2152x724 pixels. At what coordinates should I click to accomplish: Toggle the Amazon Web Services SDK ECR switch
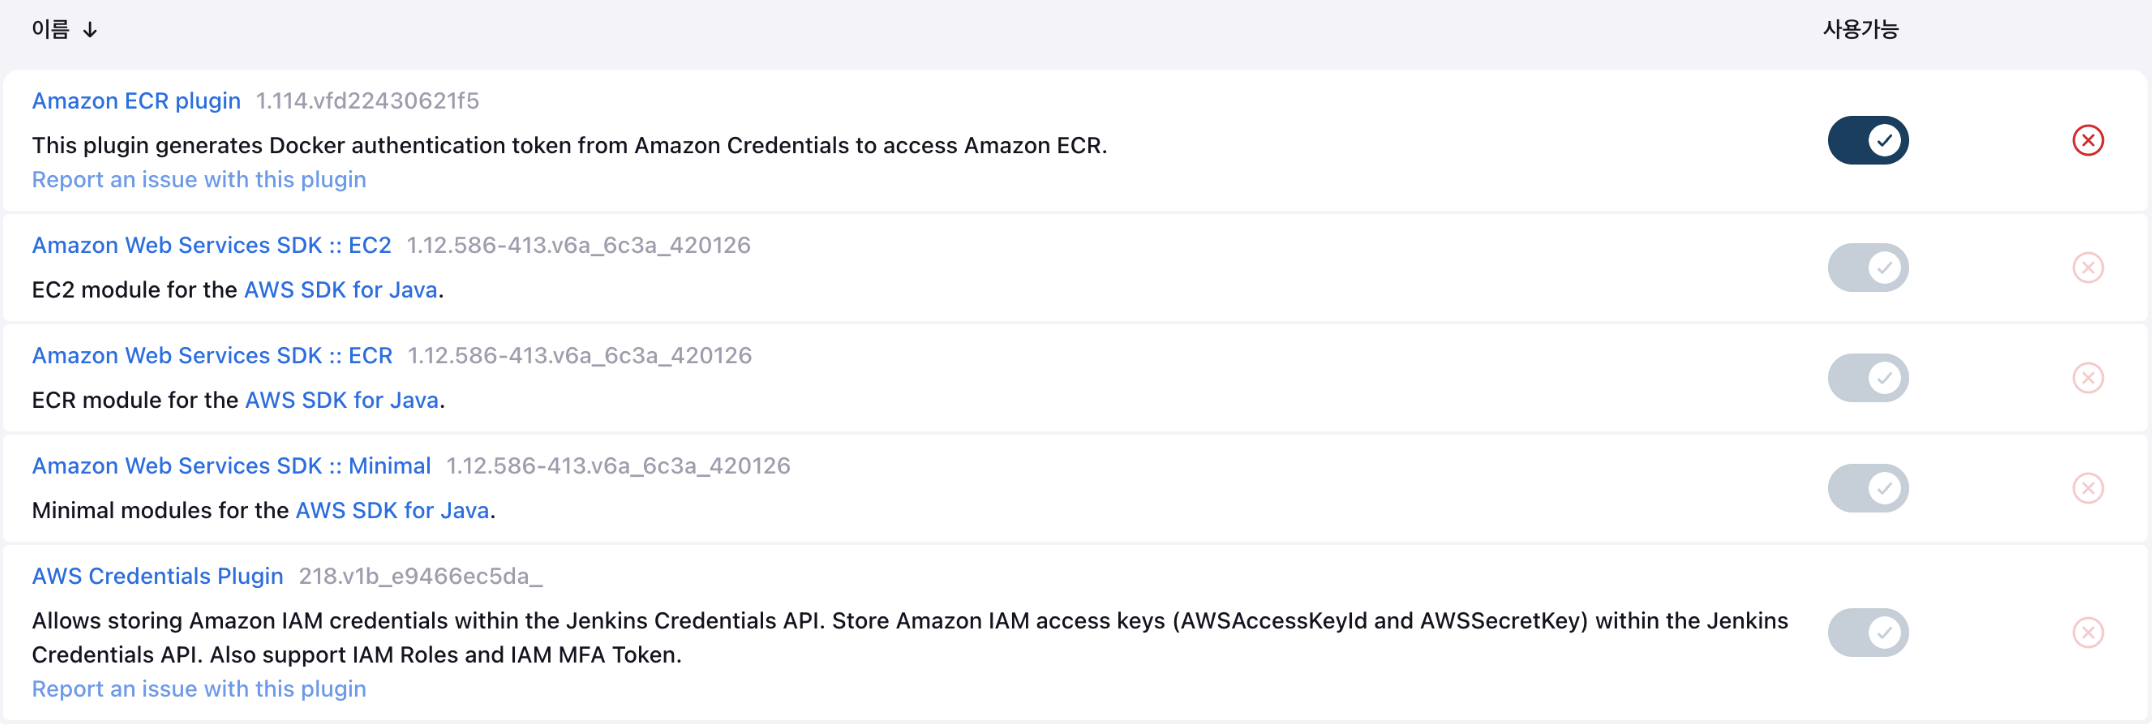[x=1868, y=378]
